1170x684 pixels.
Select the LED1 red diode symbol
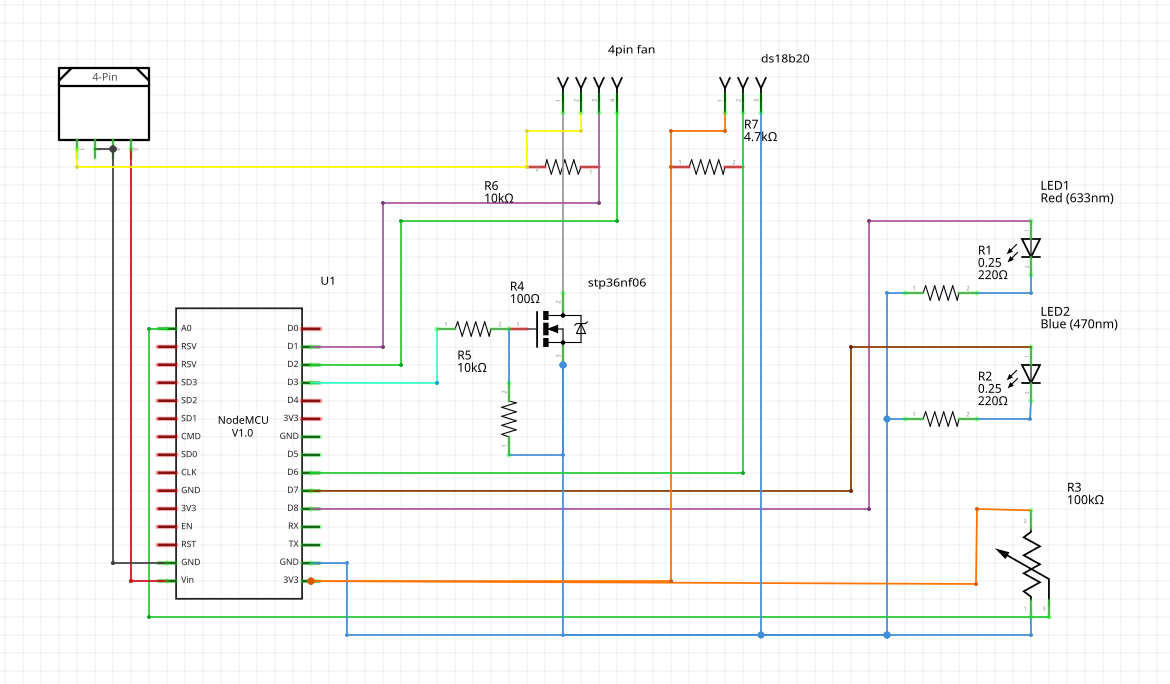(x=1031, y=248)
